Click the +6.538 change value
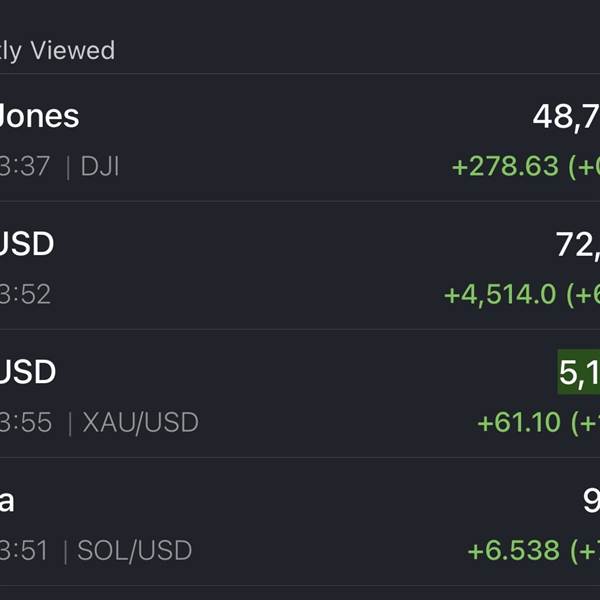The height and width of the screenshot is (600, 600). tap(513, 550)
